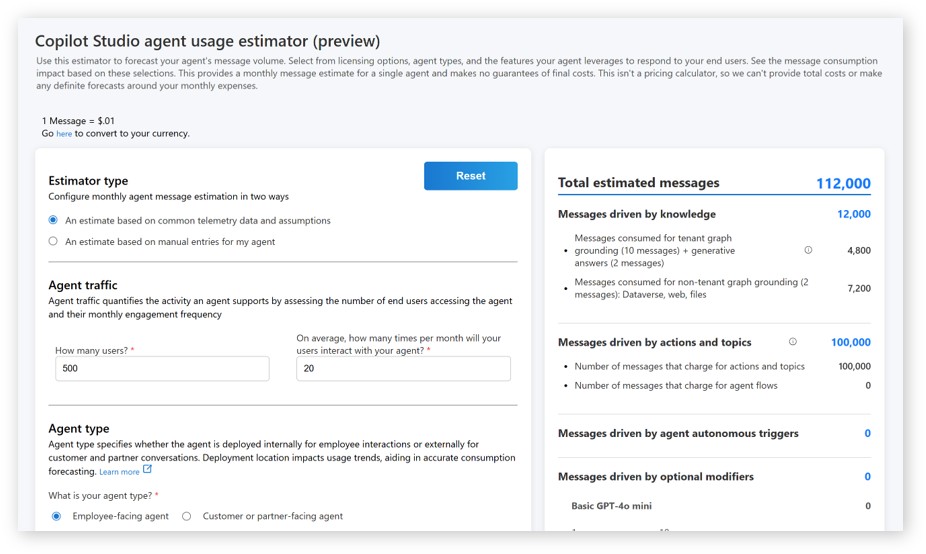926x554 pixels.
Task: Click 'Messages driven by optional modifiers' heading
Action: (655, 477)
